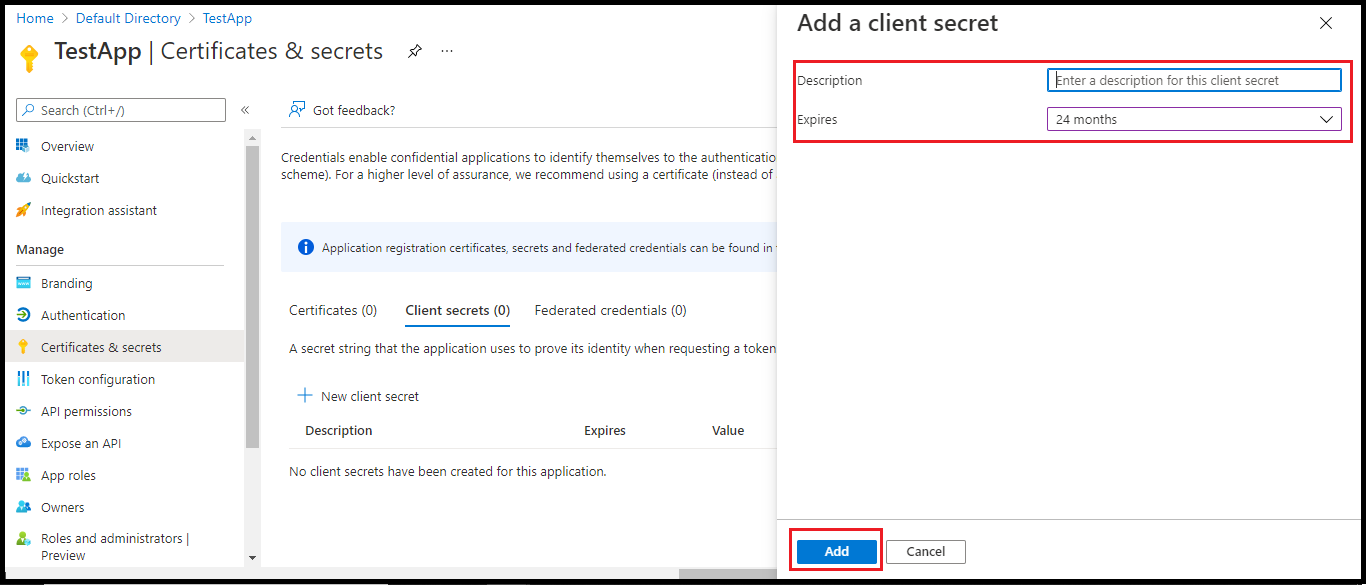Viewport: 1366px width, 585px height.
Task: Click the Authentication icon in sidebar
Action: click(x=23, y=315)
